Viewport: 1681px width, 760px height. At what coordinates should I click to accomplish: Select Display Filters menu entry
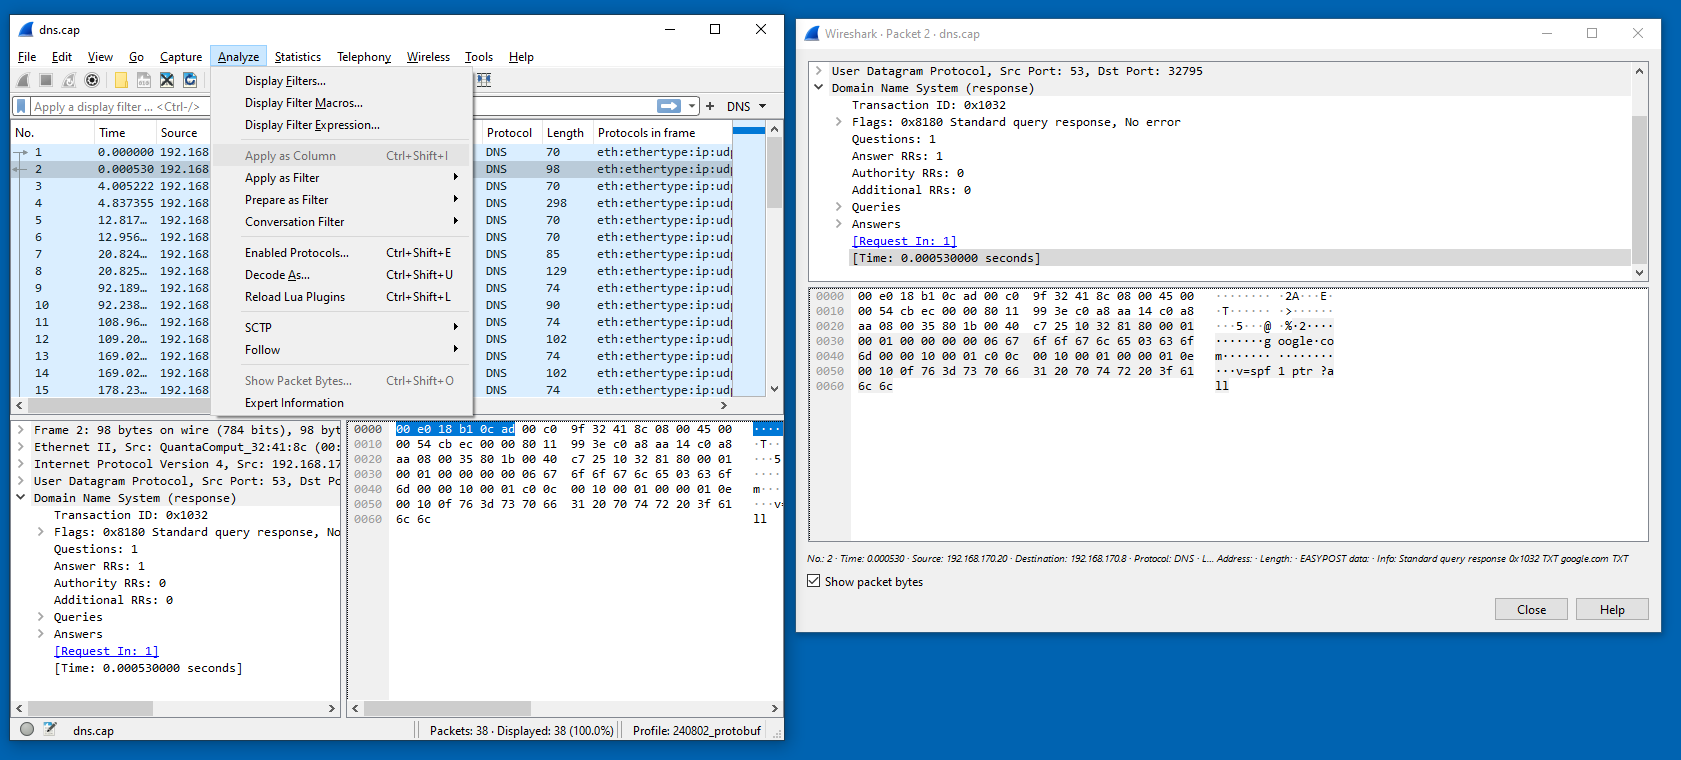point(341,81)
